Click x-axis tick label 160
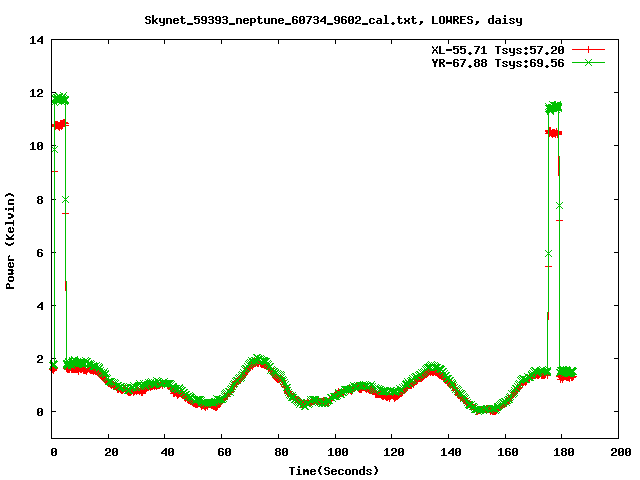 pos(507,452)
